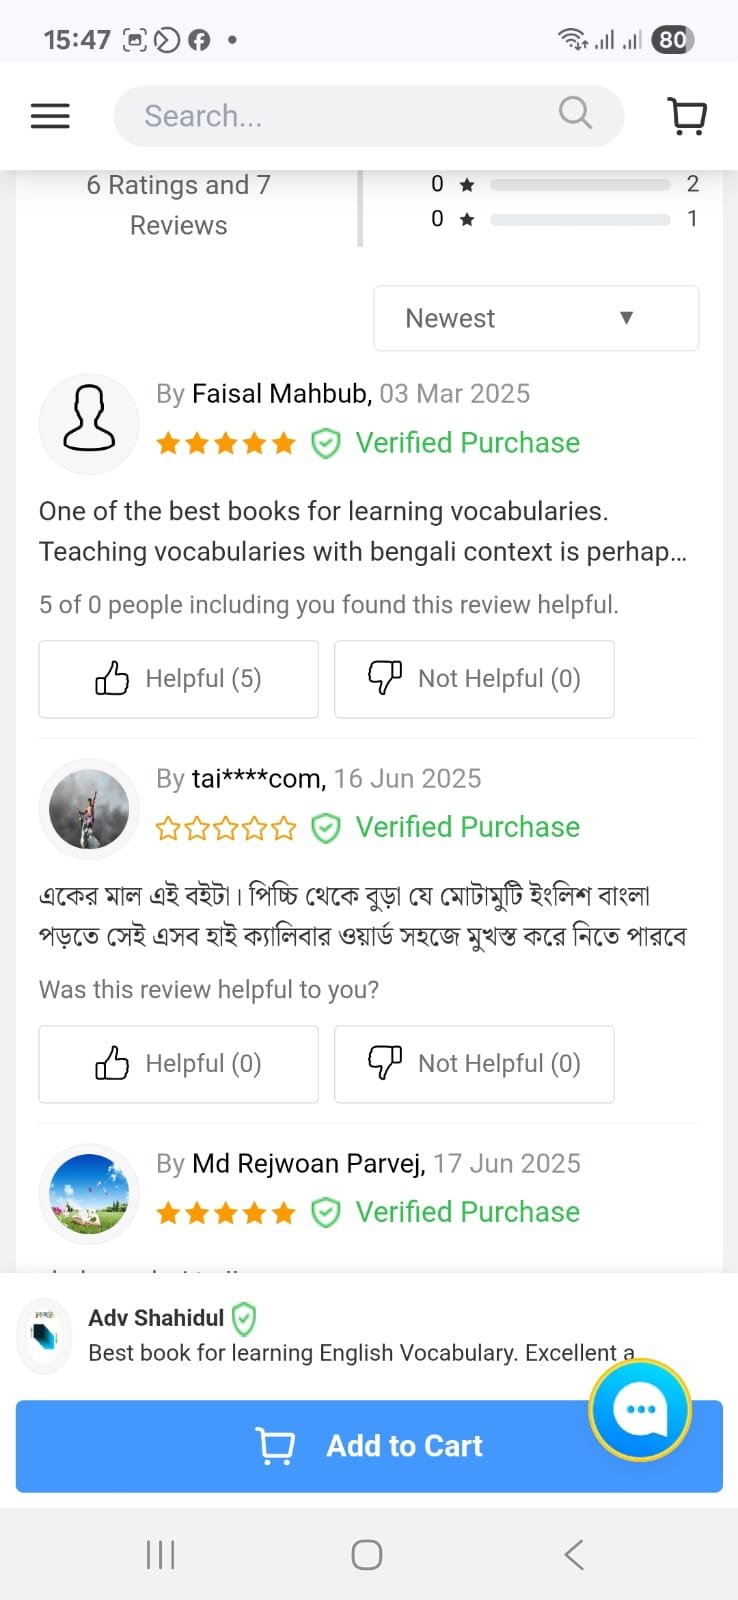Tap the Android back navigation button
This screenshot has width=738, height=1600.
pos(574,1555)
